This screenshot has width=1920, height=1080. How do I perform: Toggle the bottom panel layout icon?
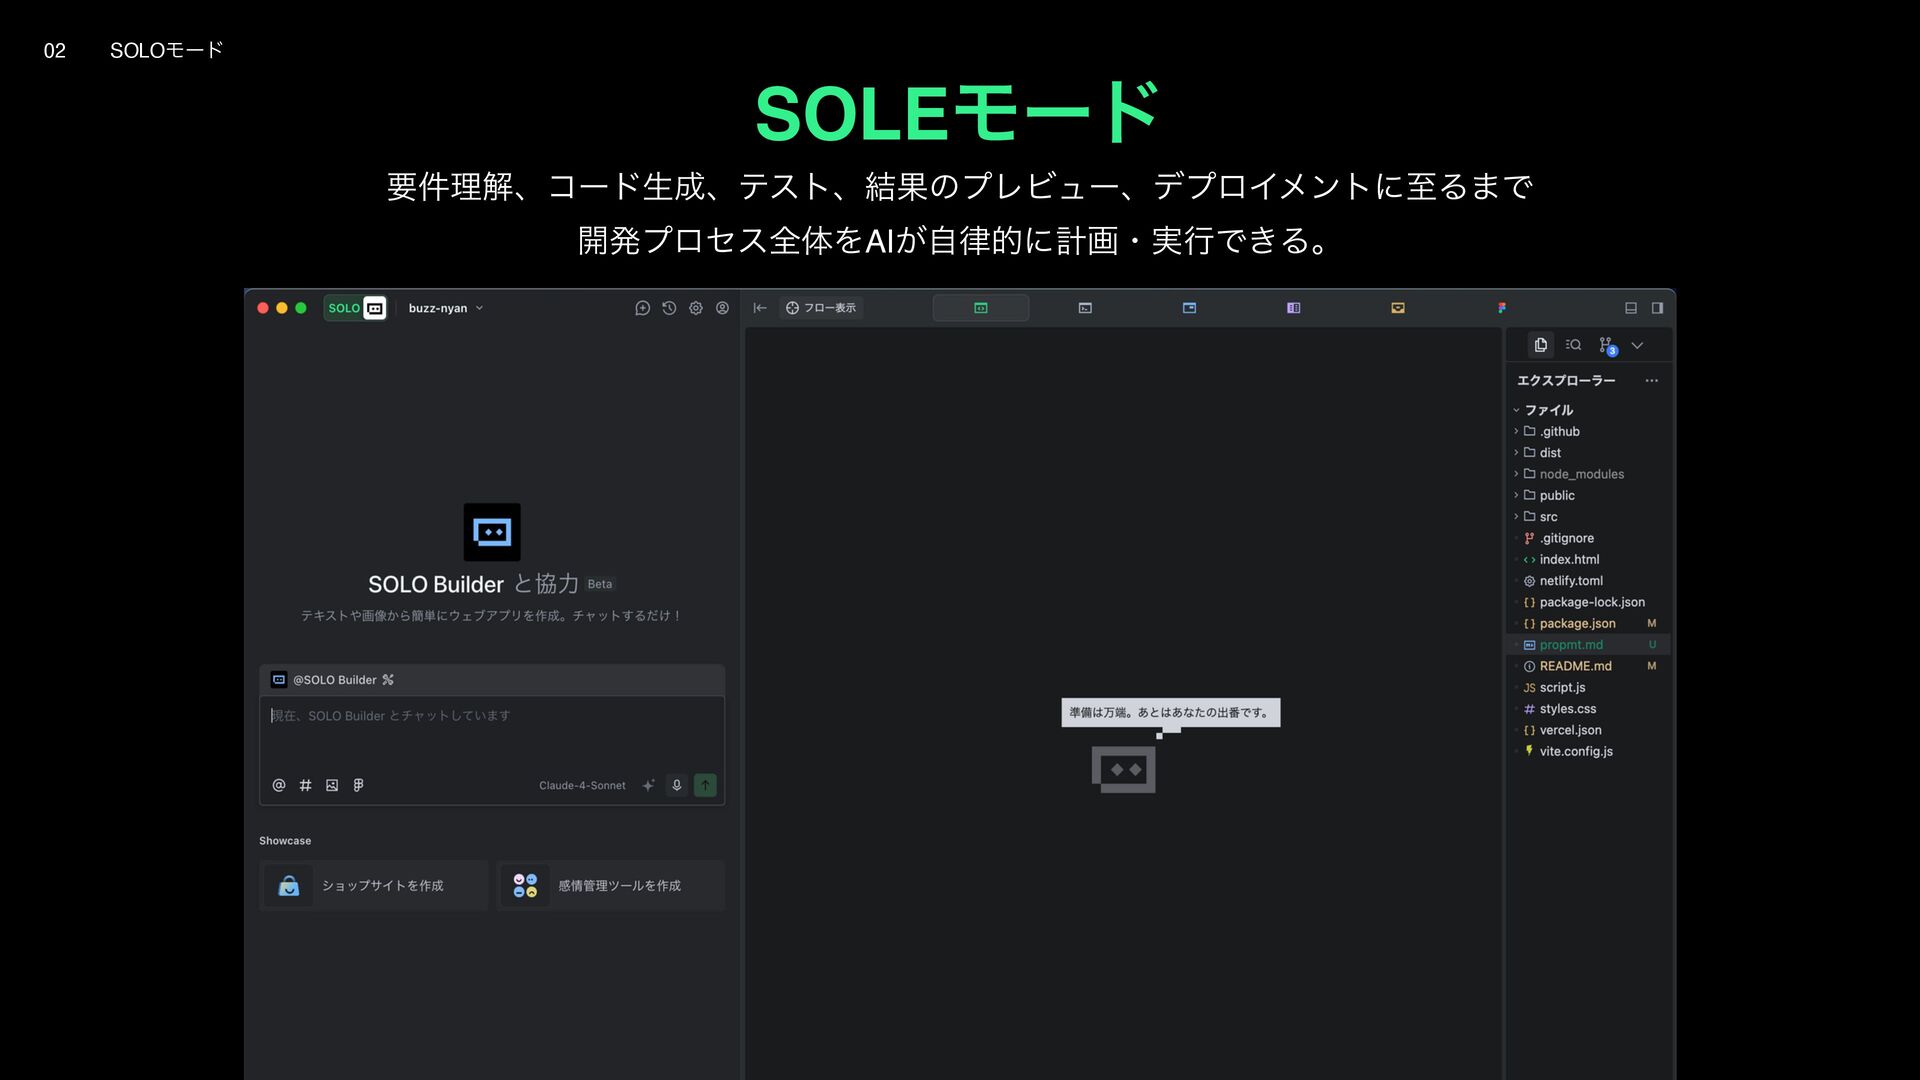tap(1631, 308)
